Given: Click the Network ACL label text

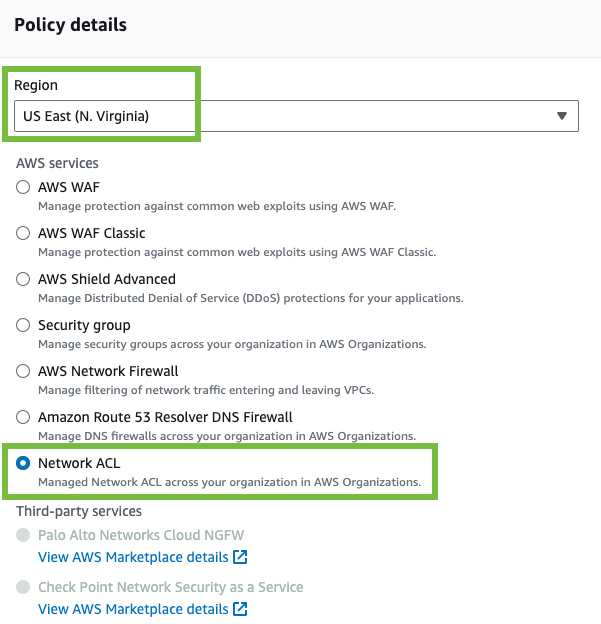Looking at the screenshot, I should (79, 463).
